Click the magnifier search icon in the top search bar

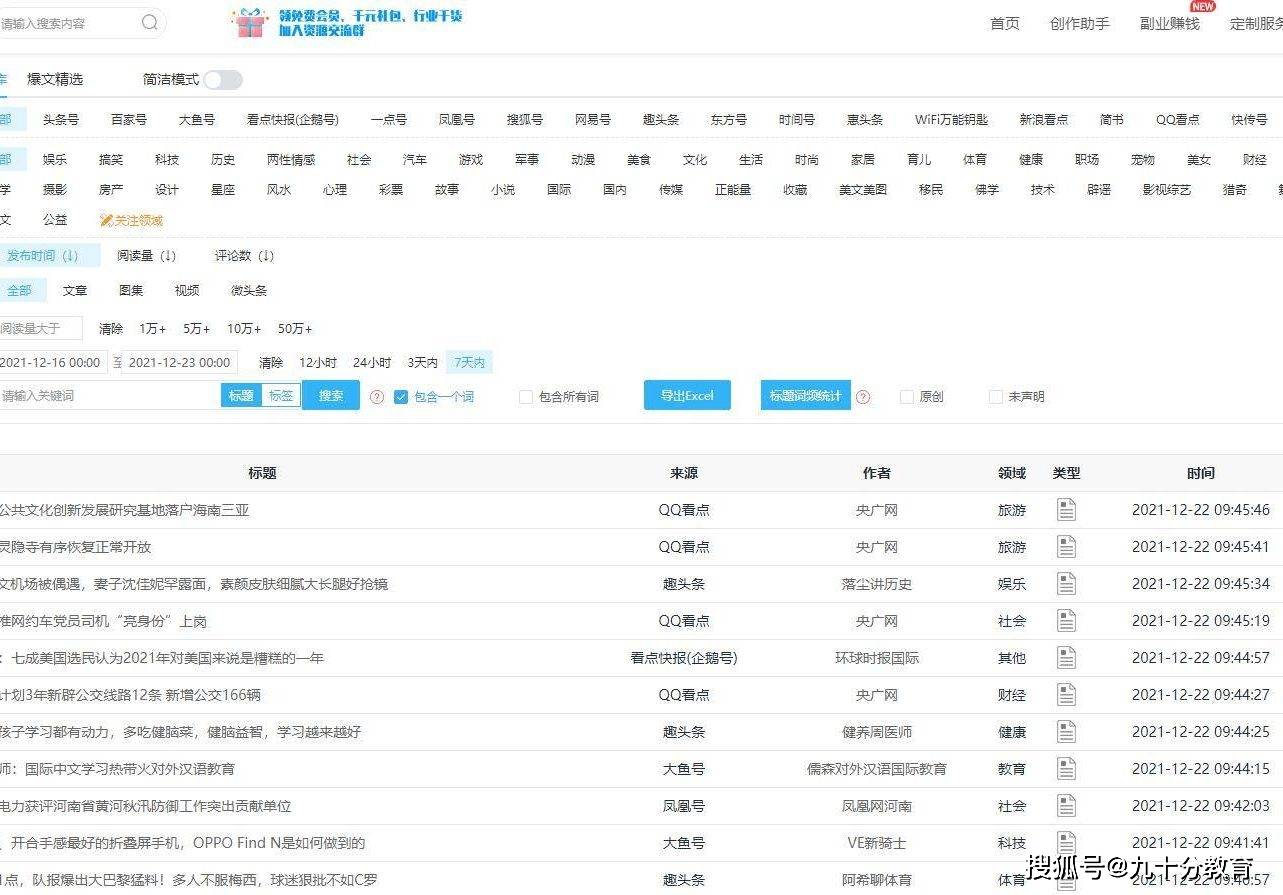148,21
